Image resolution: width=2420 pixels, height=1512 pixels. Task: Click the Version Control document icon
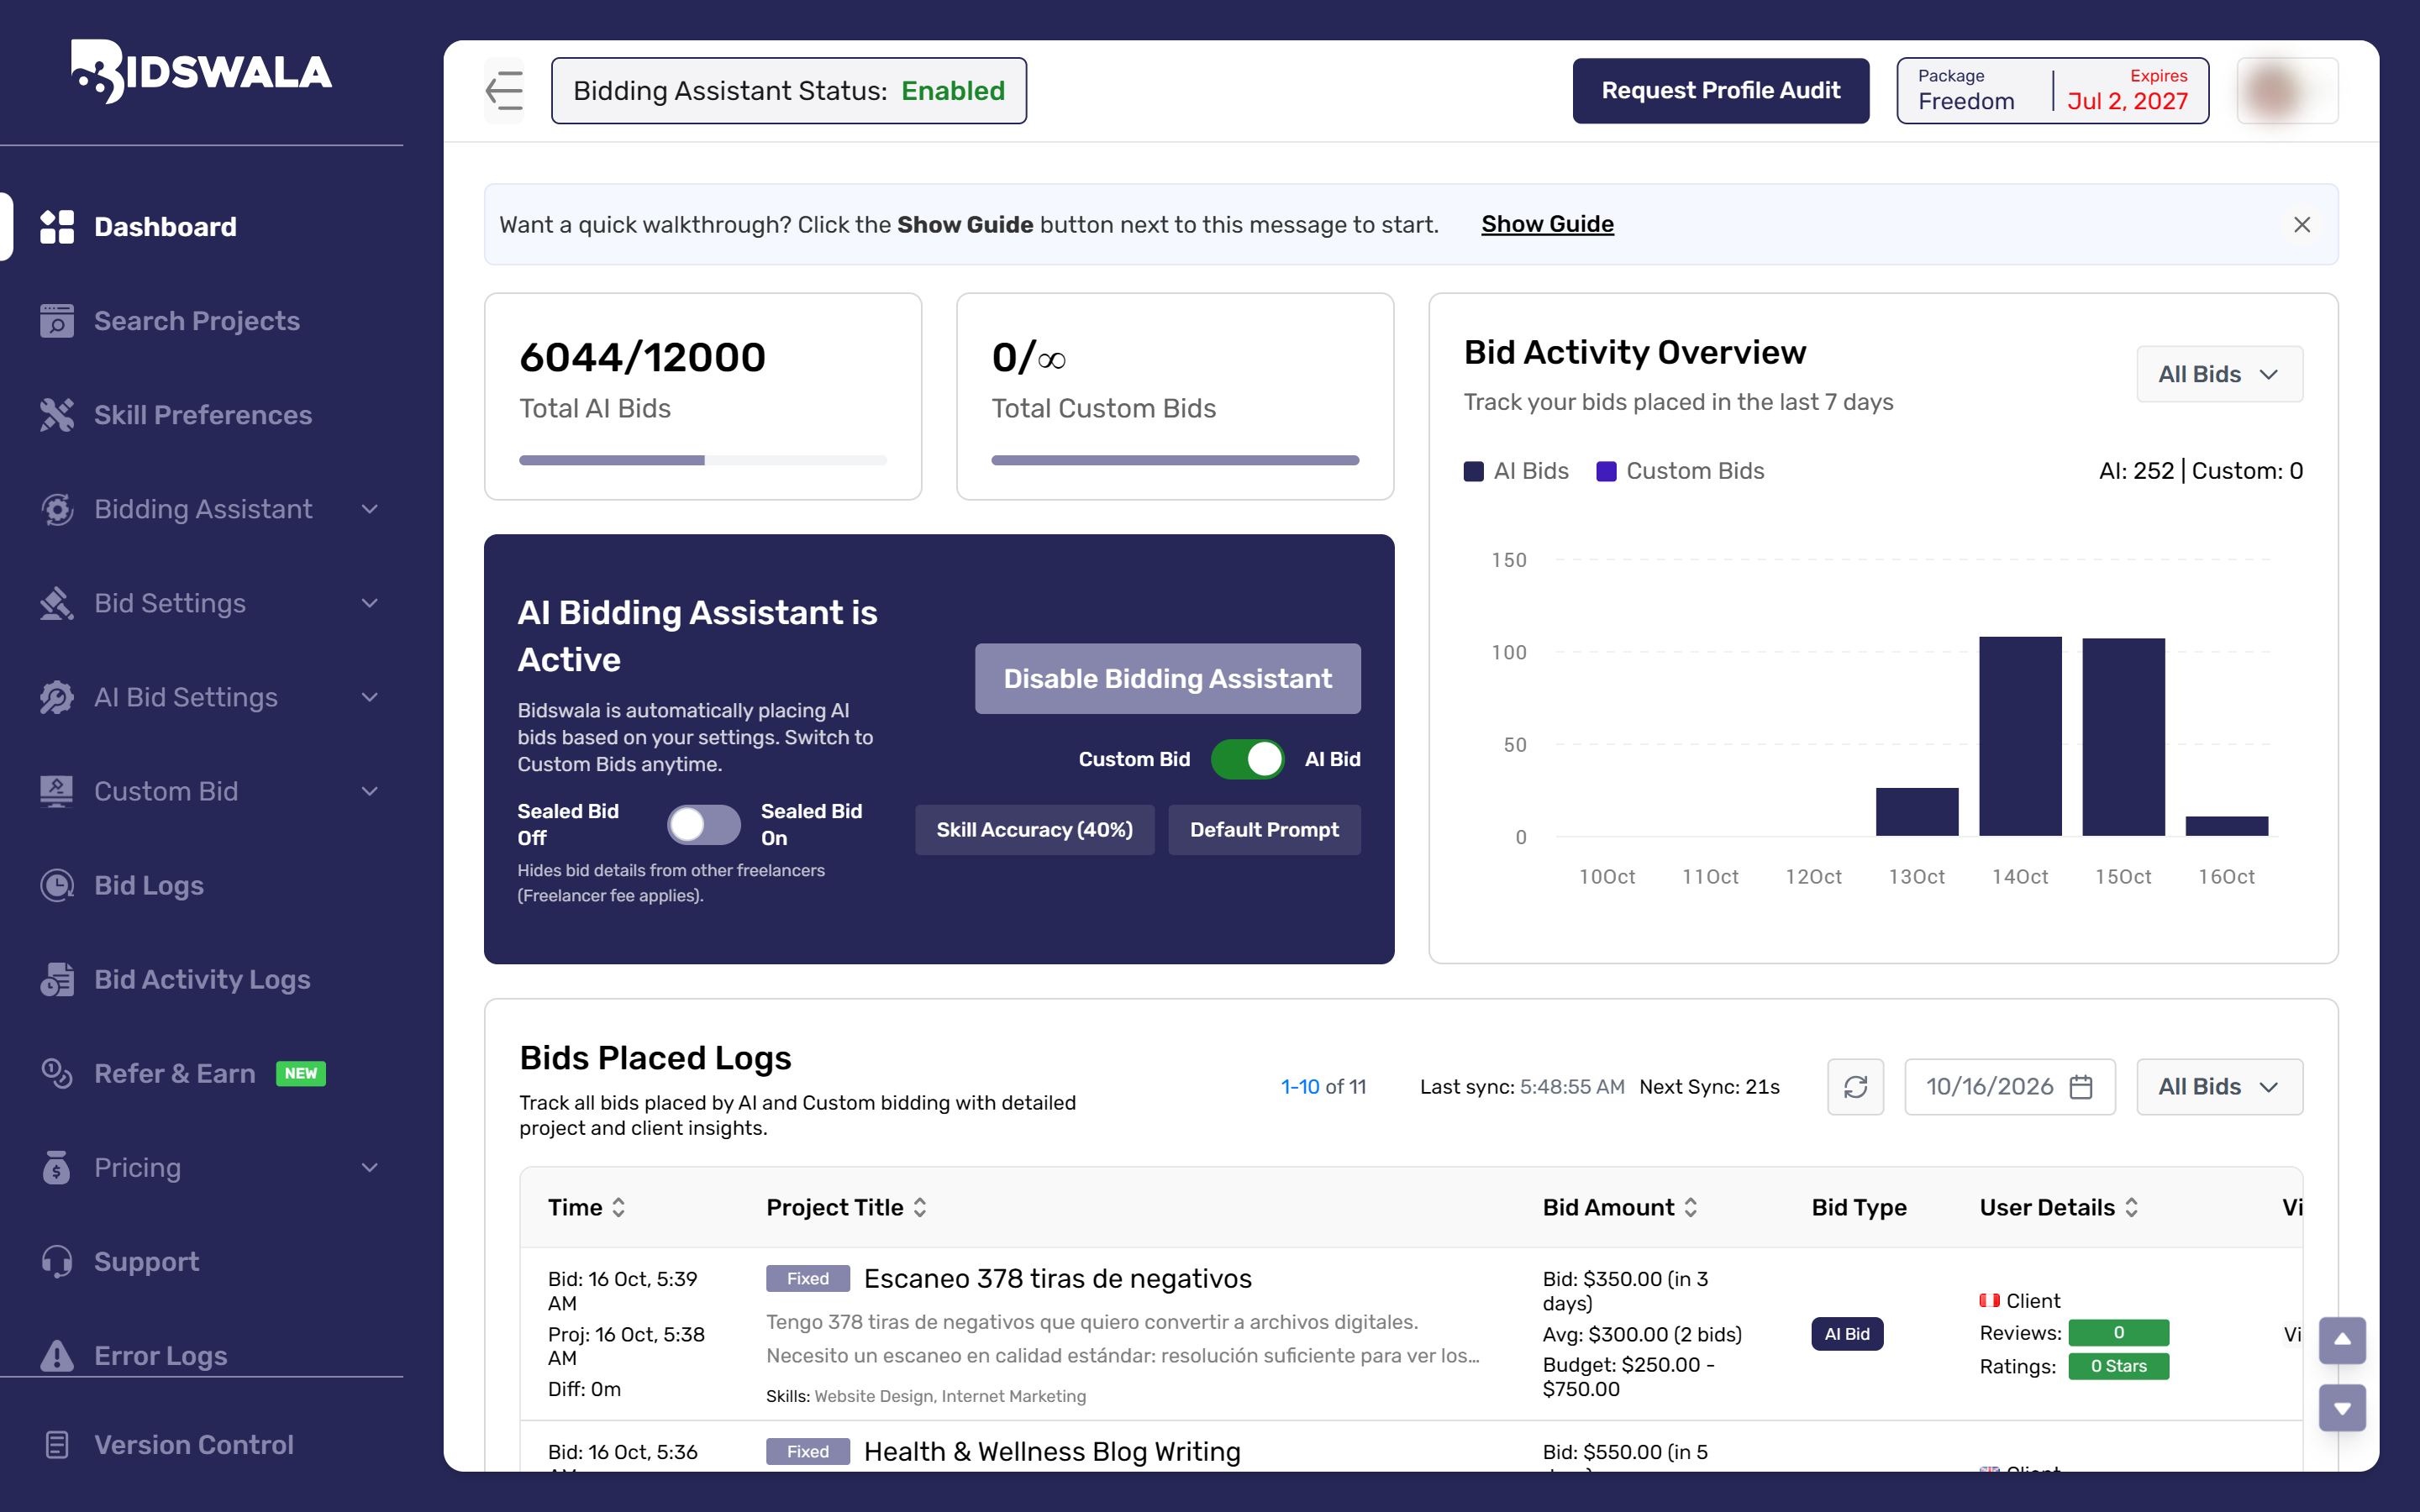tap(57, 1445)
